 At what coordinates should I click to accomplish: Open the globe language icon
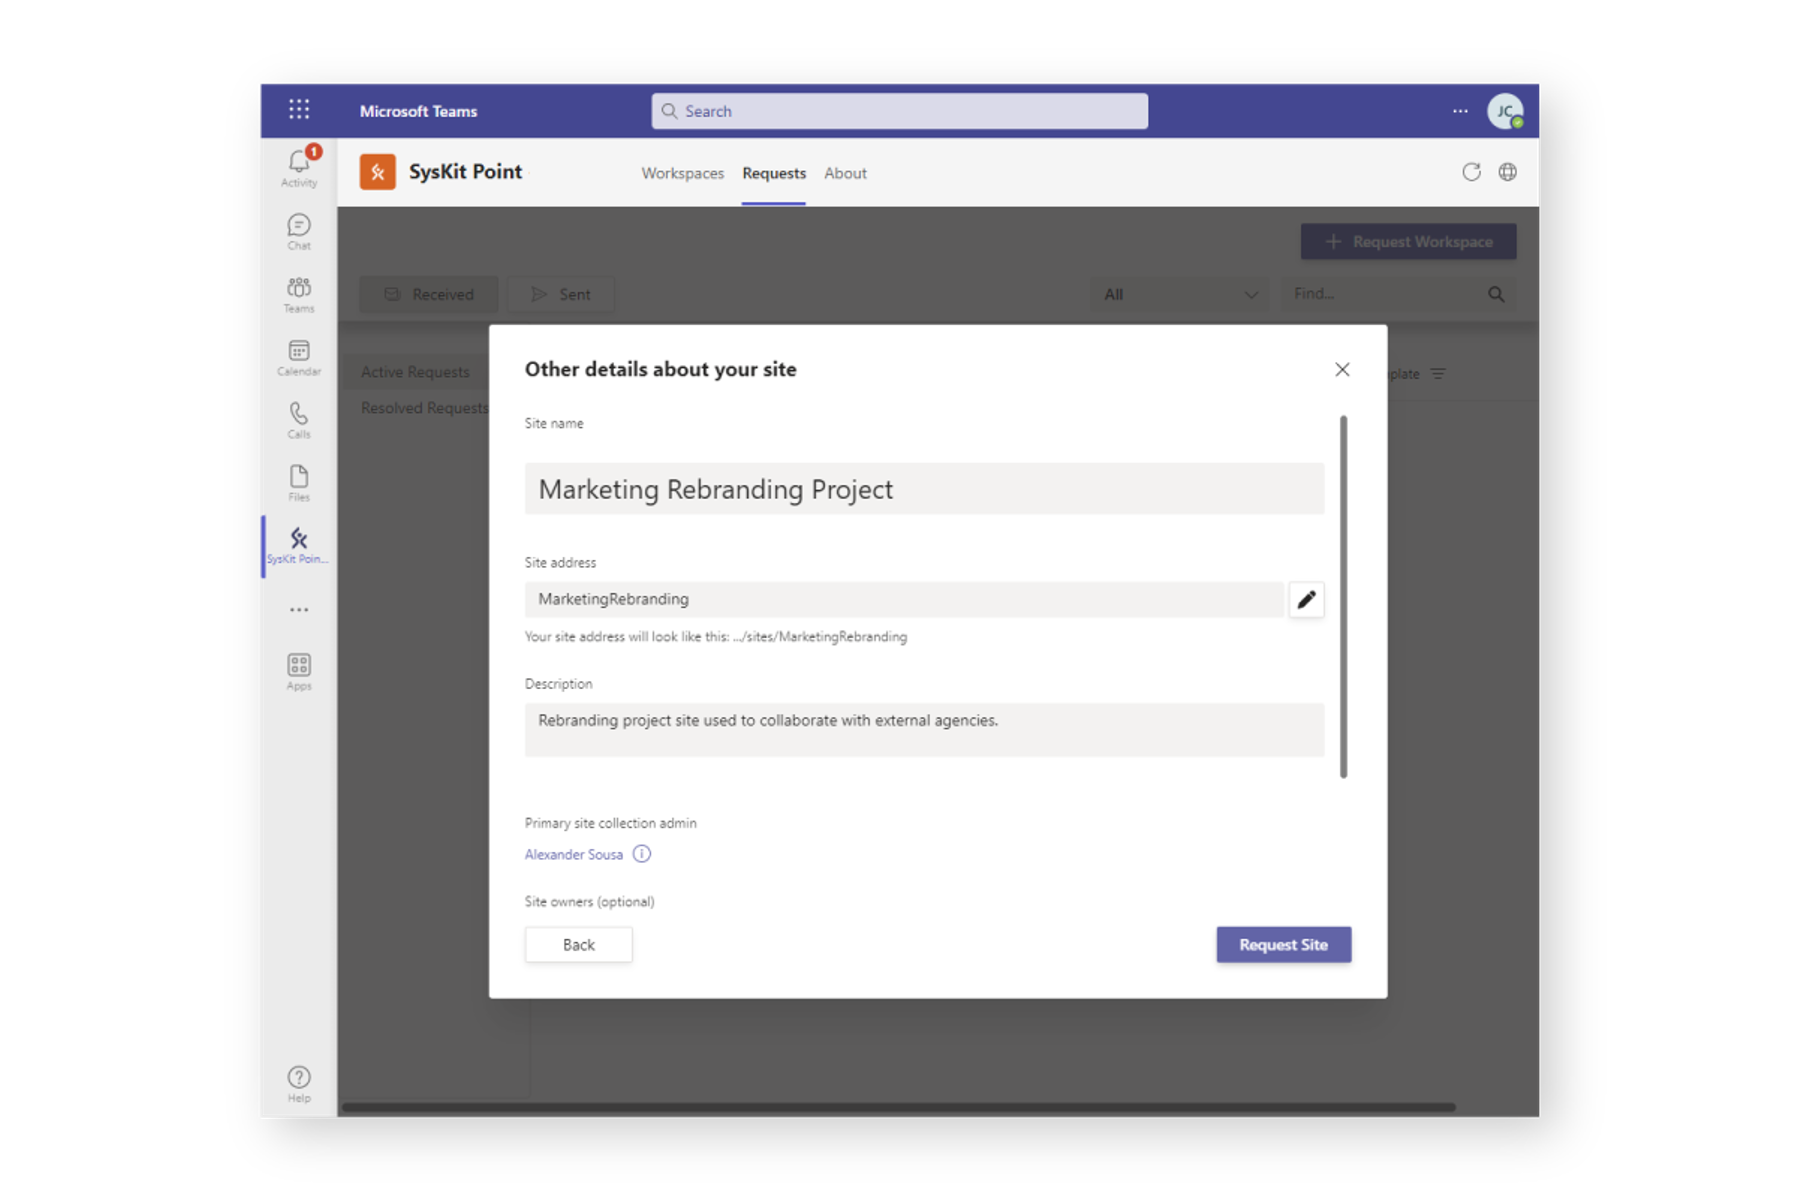(x=1507, y=172)
